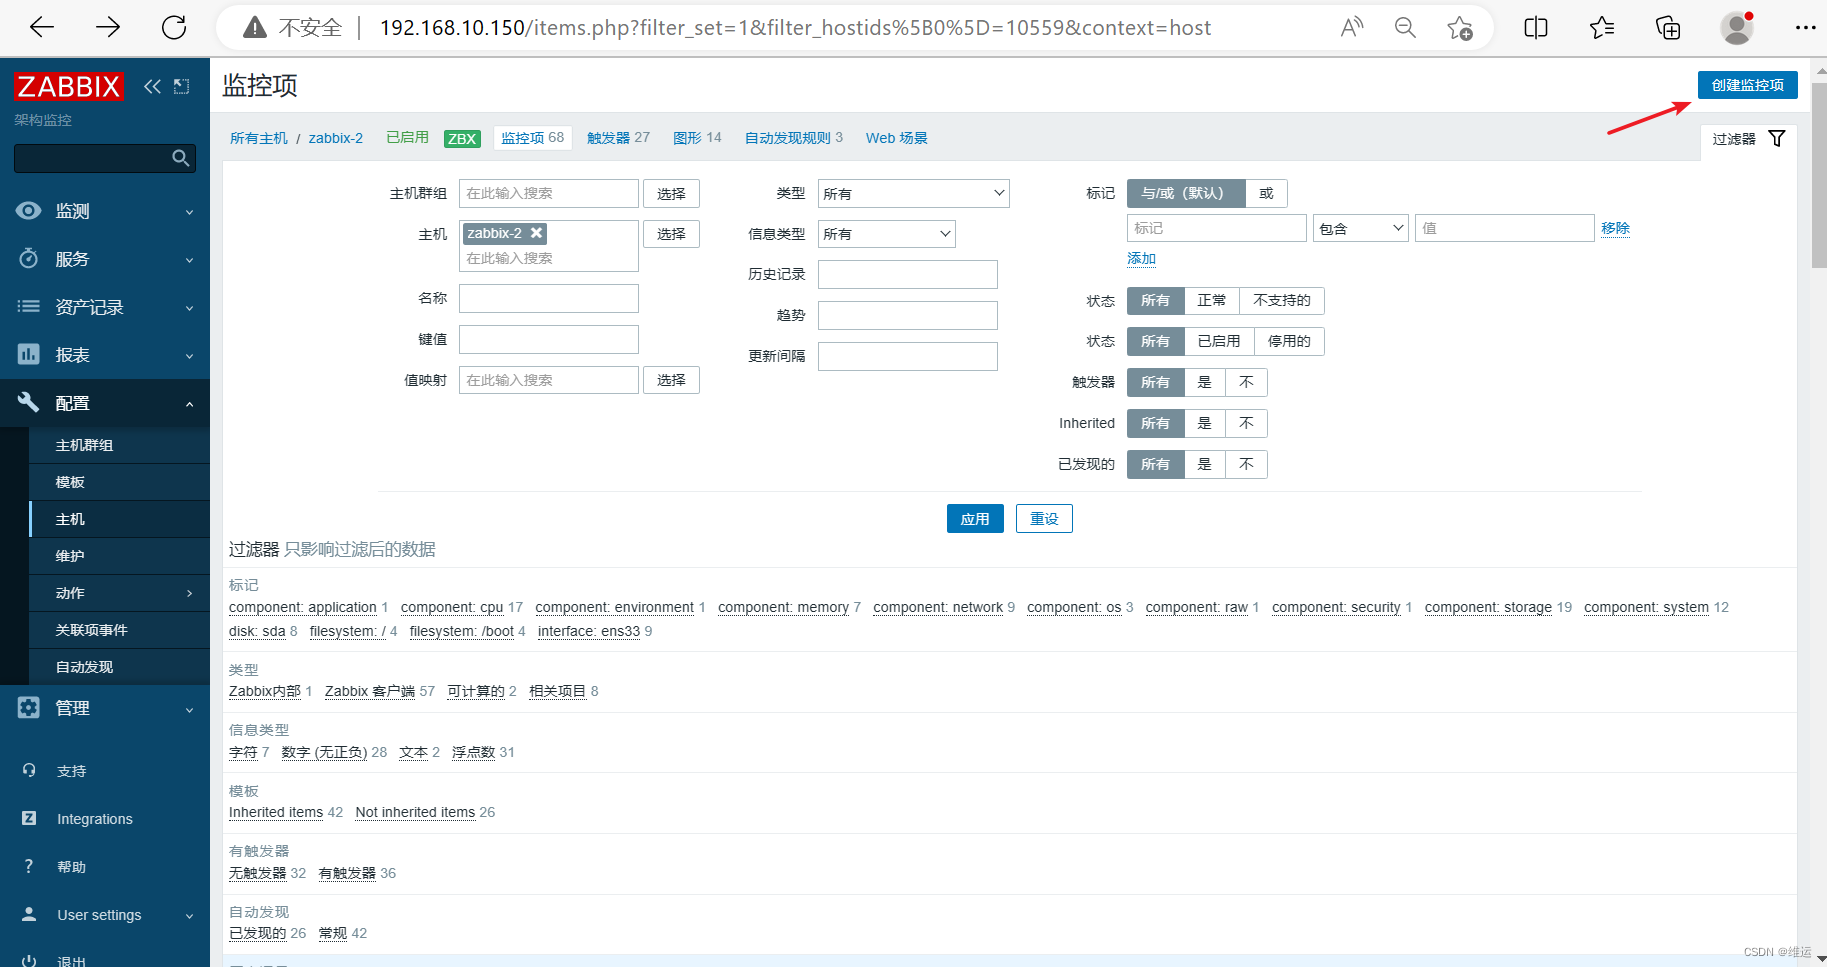The height and width of the screenshot is (967, 1827).
Task: Switch to 触发器 27 tab
Action: click(618, 138)
